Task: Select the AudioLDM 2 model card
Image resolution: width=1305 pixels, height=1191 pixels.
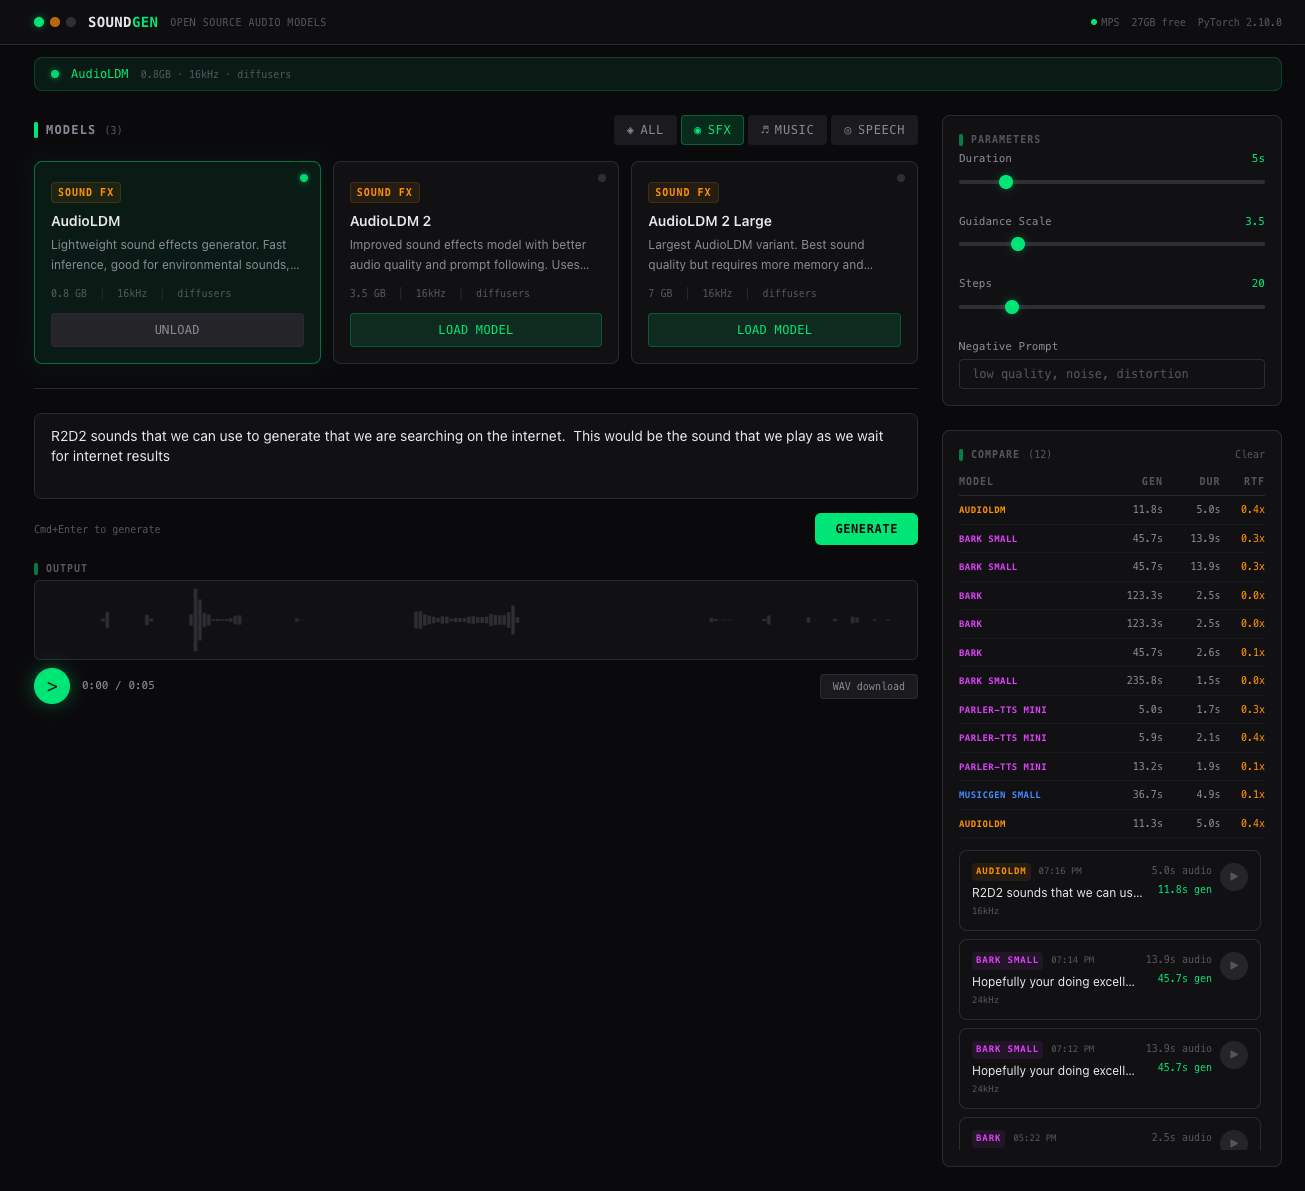Action: pyautogui.click(x=476, y=263)
